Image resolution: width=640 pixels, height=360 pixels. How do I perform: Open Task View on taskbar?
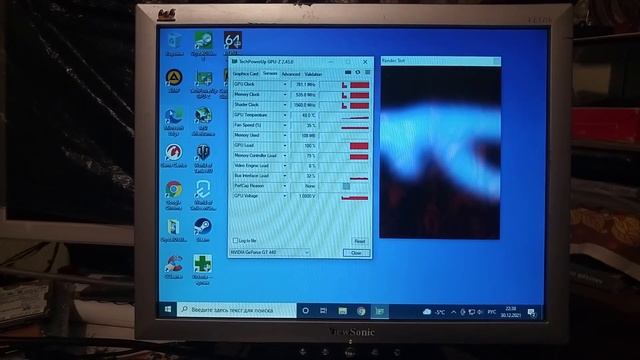pos(324,311)
